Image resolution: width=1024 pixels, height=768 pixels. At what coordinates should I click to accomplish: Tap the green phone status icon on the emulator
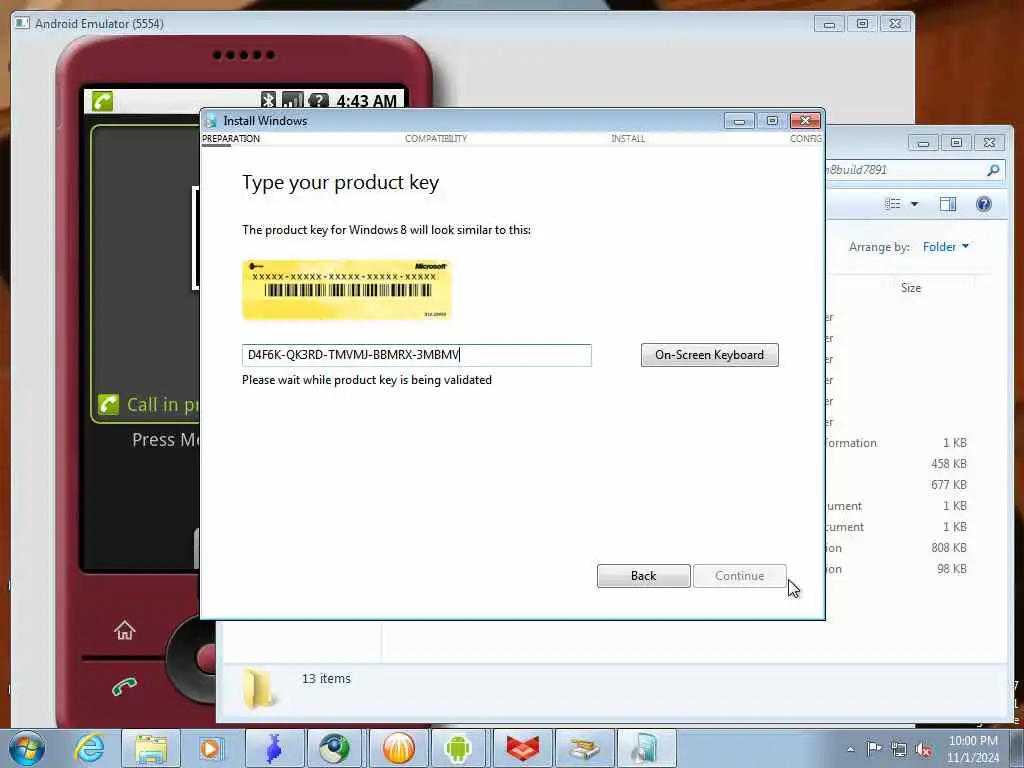tap(103, 101)
